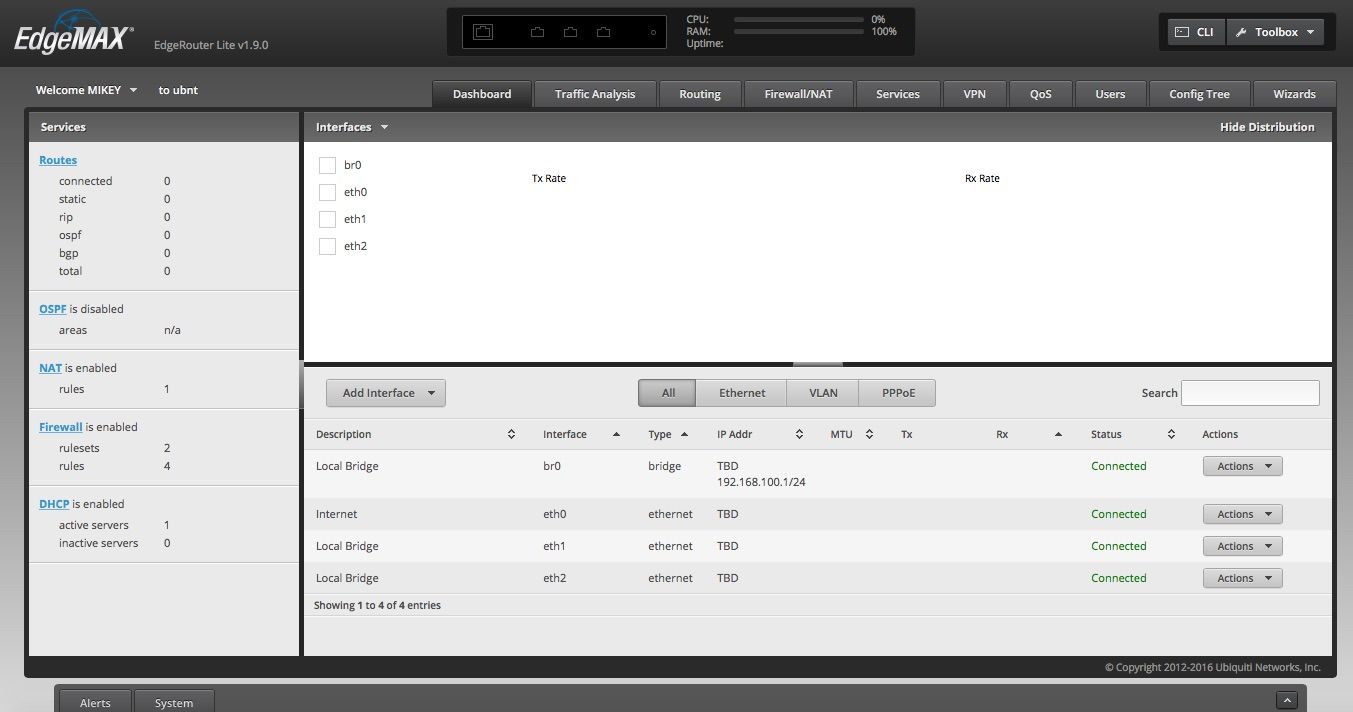Image resolution: width=1353 pixels, height=712 pixels.
Task: Open Actions dropdown for eth0 Internet row
Action: [1241, 514]
